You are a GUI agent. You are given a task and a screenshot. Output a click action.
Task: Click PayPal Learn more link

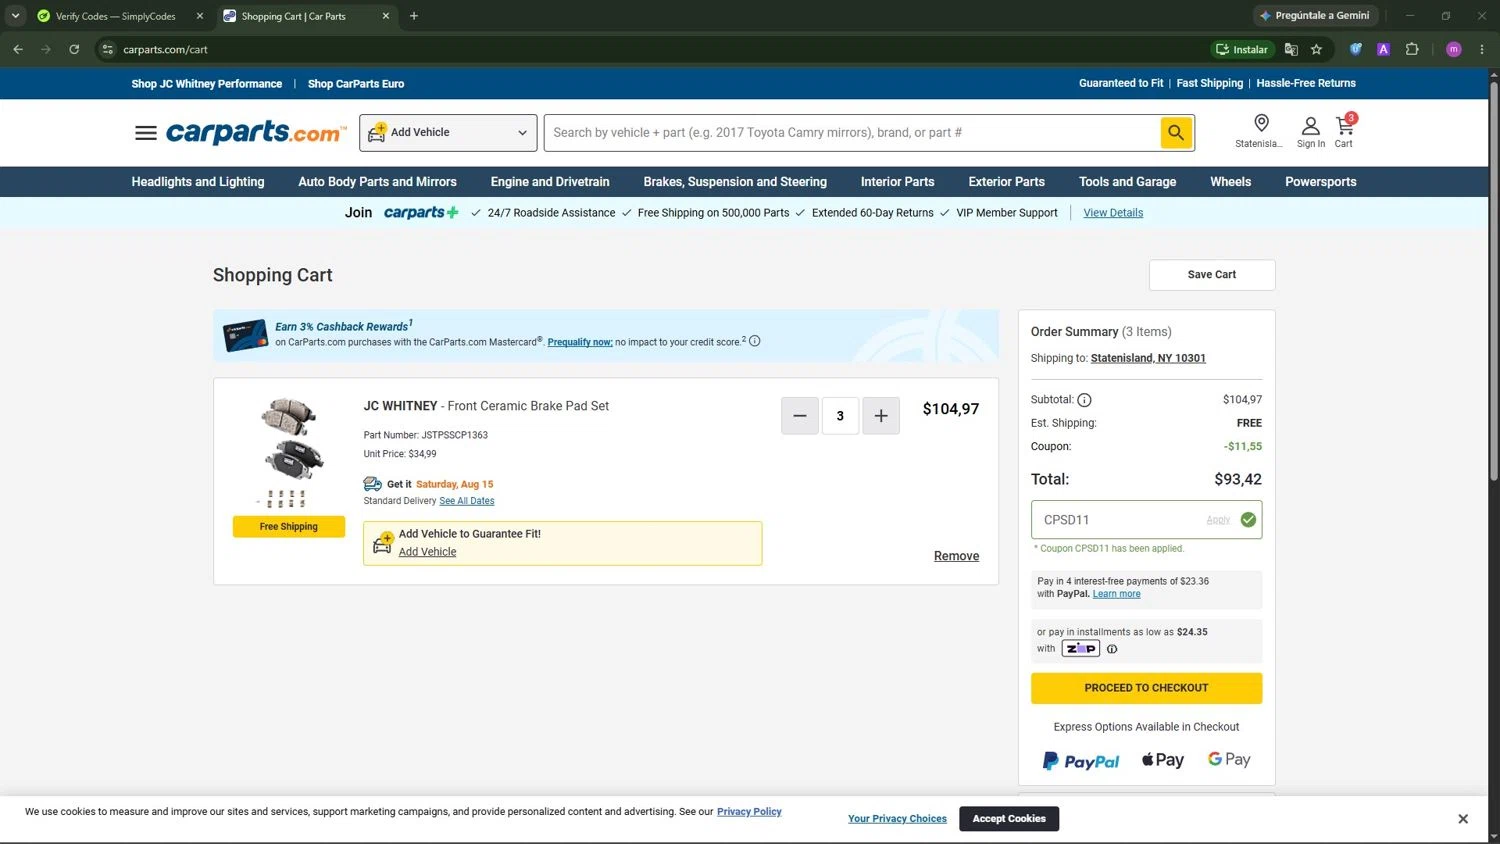coord(1116,594)
